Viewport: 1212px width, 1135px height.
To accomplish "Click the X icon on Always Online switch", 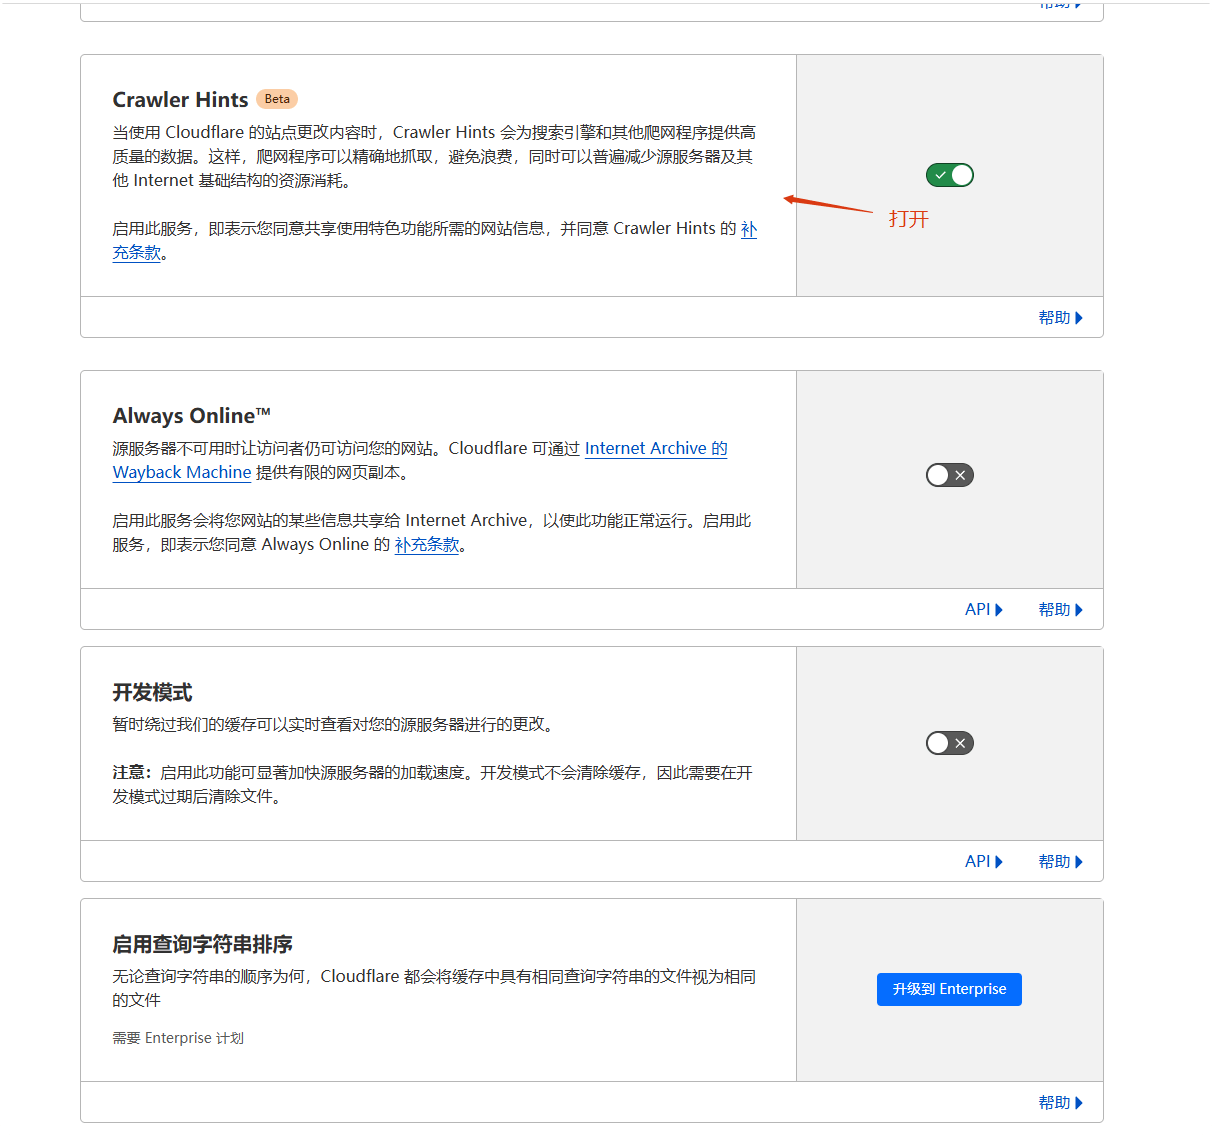I will tap(961, 475).
